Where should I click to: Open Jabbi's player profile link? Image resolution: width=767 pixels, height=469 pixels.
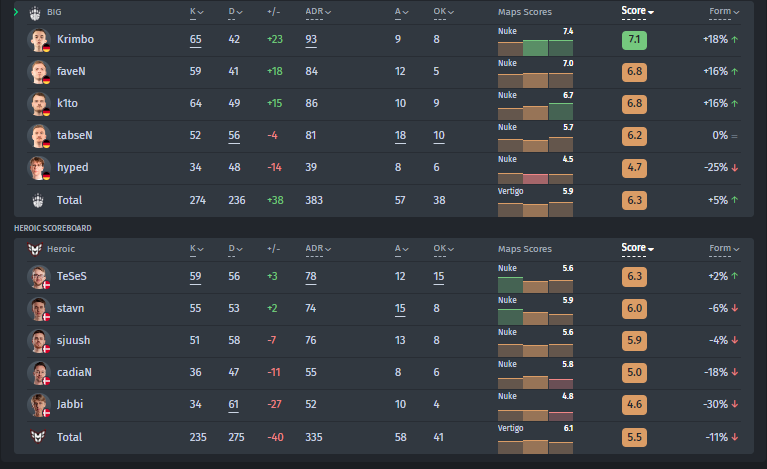coord(70,404)
